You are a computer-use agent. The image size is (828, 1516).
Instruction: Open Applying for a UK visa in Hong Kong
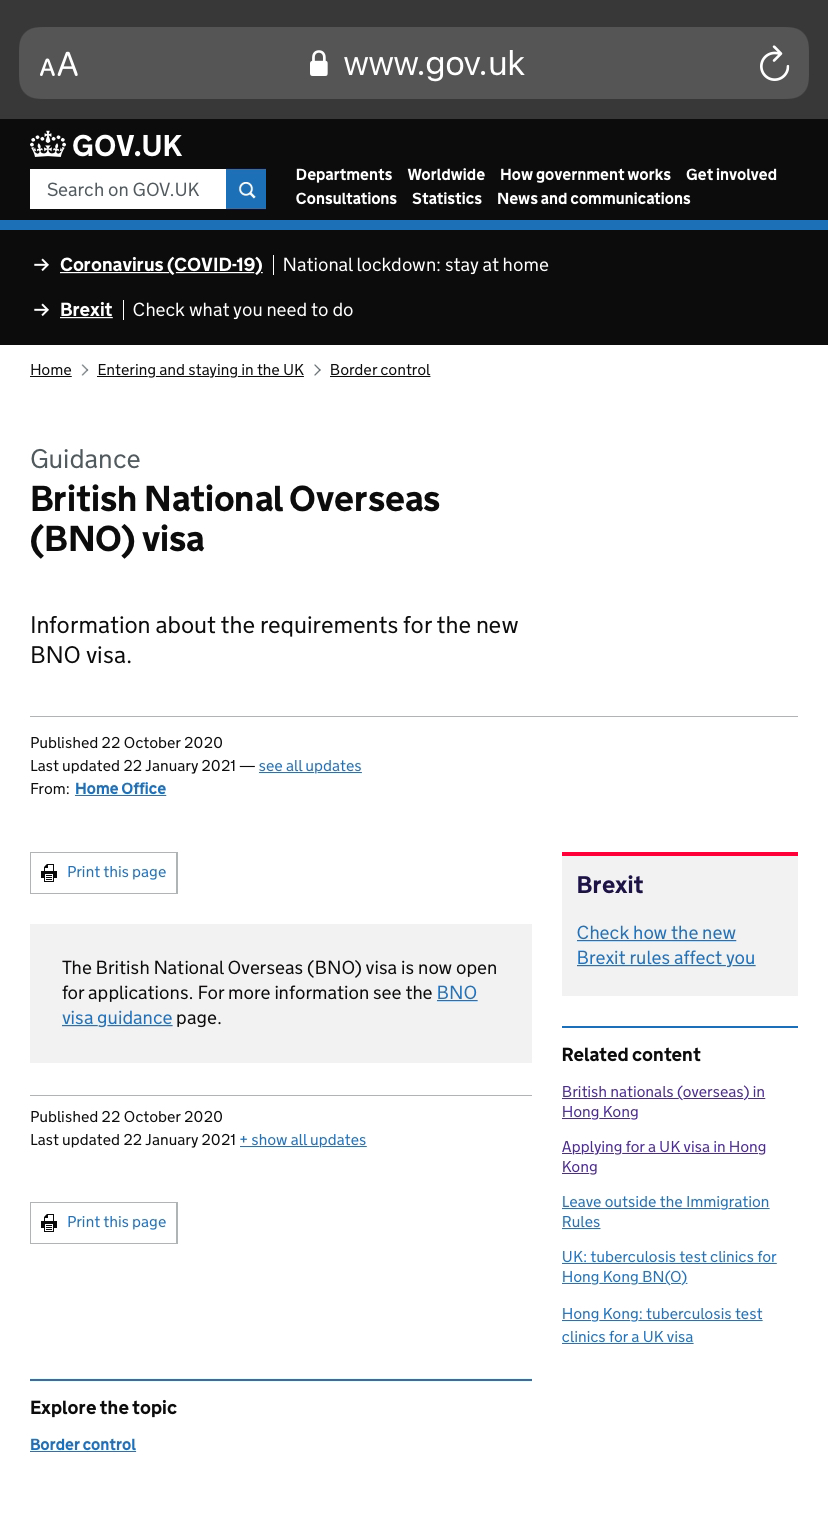click(x=664, y=1157)
